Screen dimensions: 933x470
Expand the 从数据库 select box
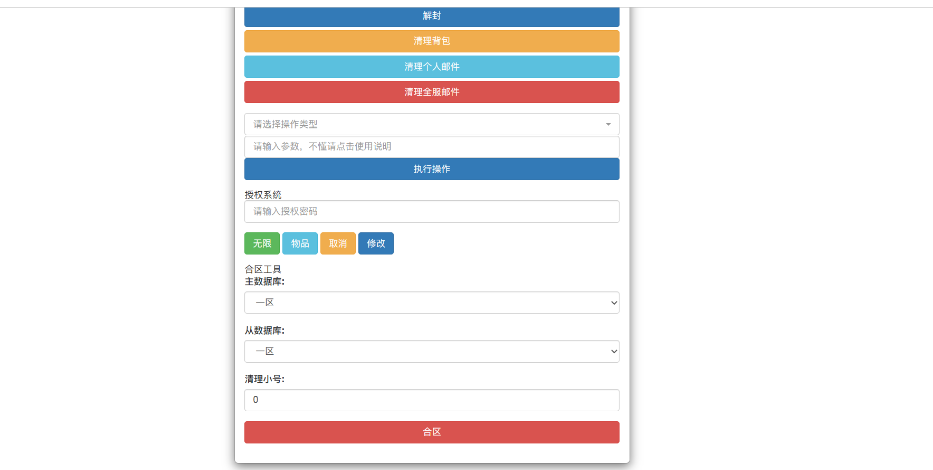click(x=431, y=351)
